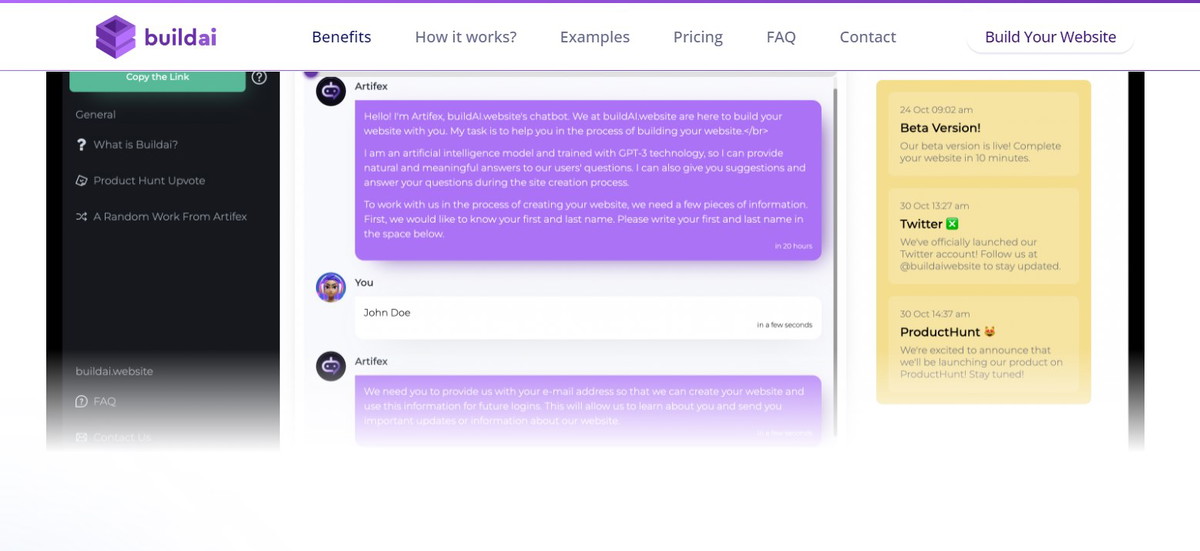Click the You user avatar

pos(331,287)
